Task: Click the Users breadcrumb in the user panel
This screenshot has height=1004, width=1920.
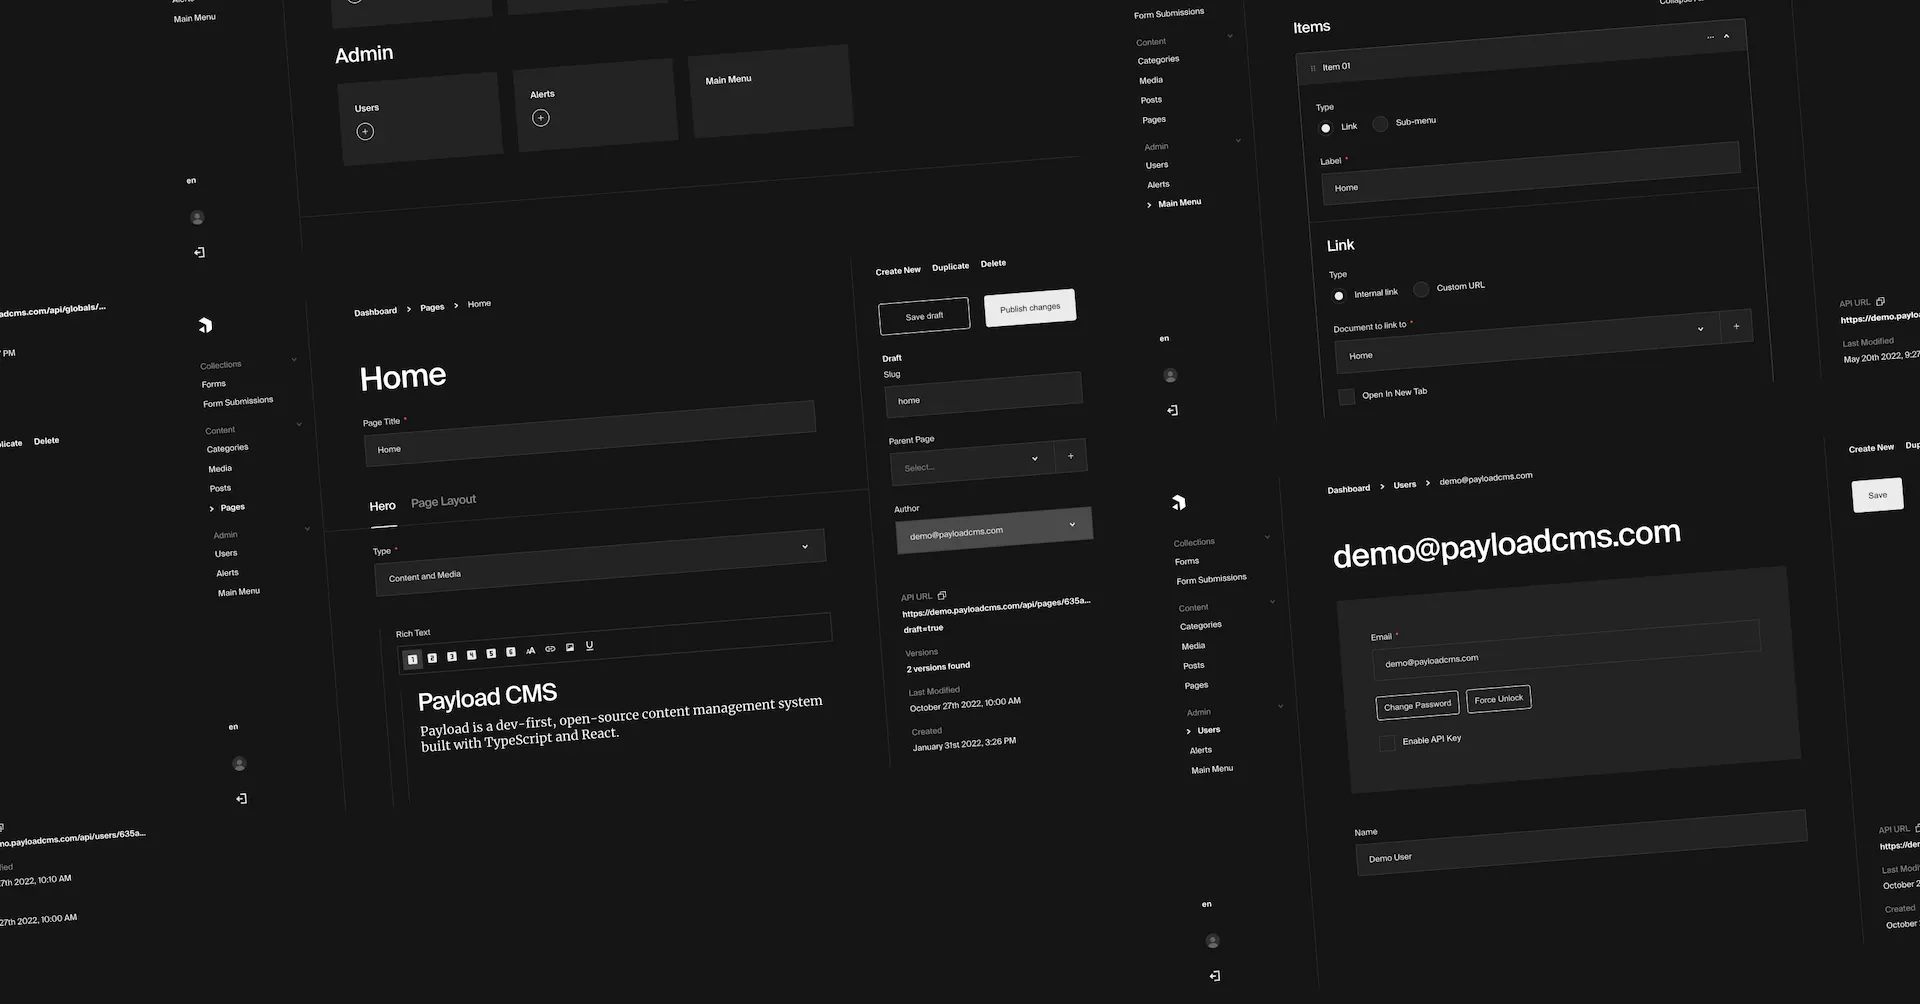Action: coord(1405,485)
